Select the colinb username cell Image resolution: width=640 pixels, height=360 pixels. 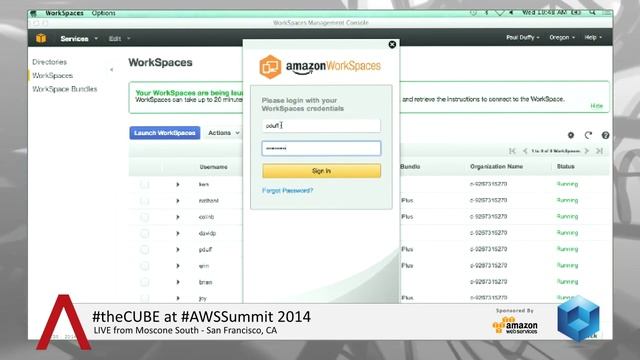206,217
